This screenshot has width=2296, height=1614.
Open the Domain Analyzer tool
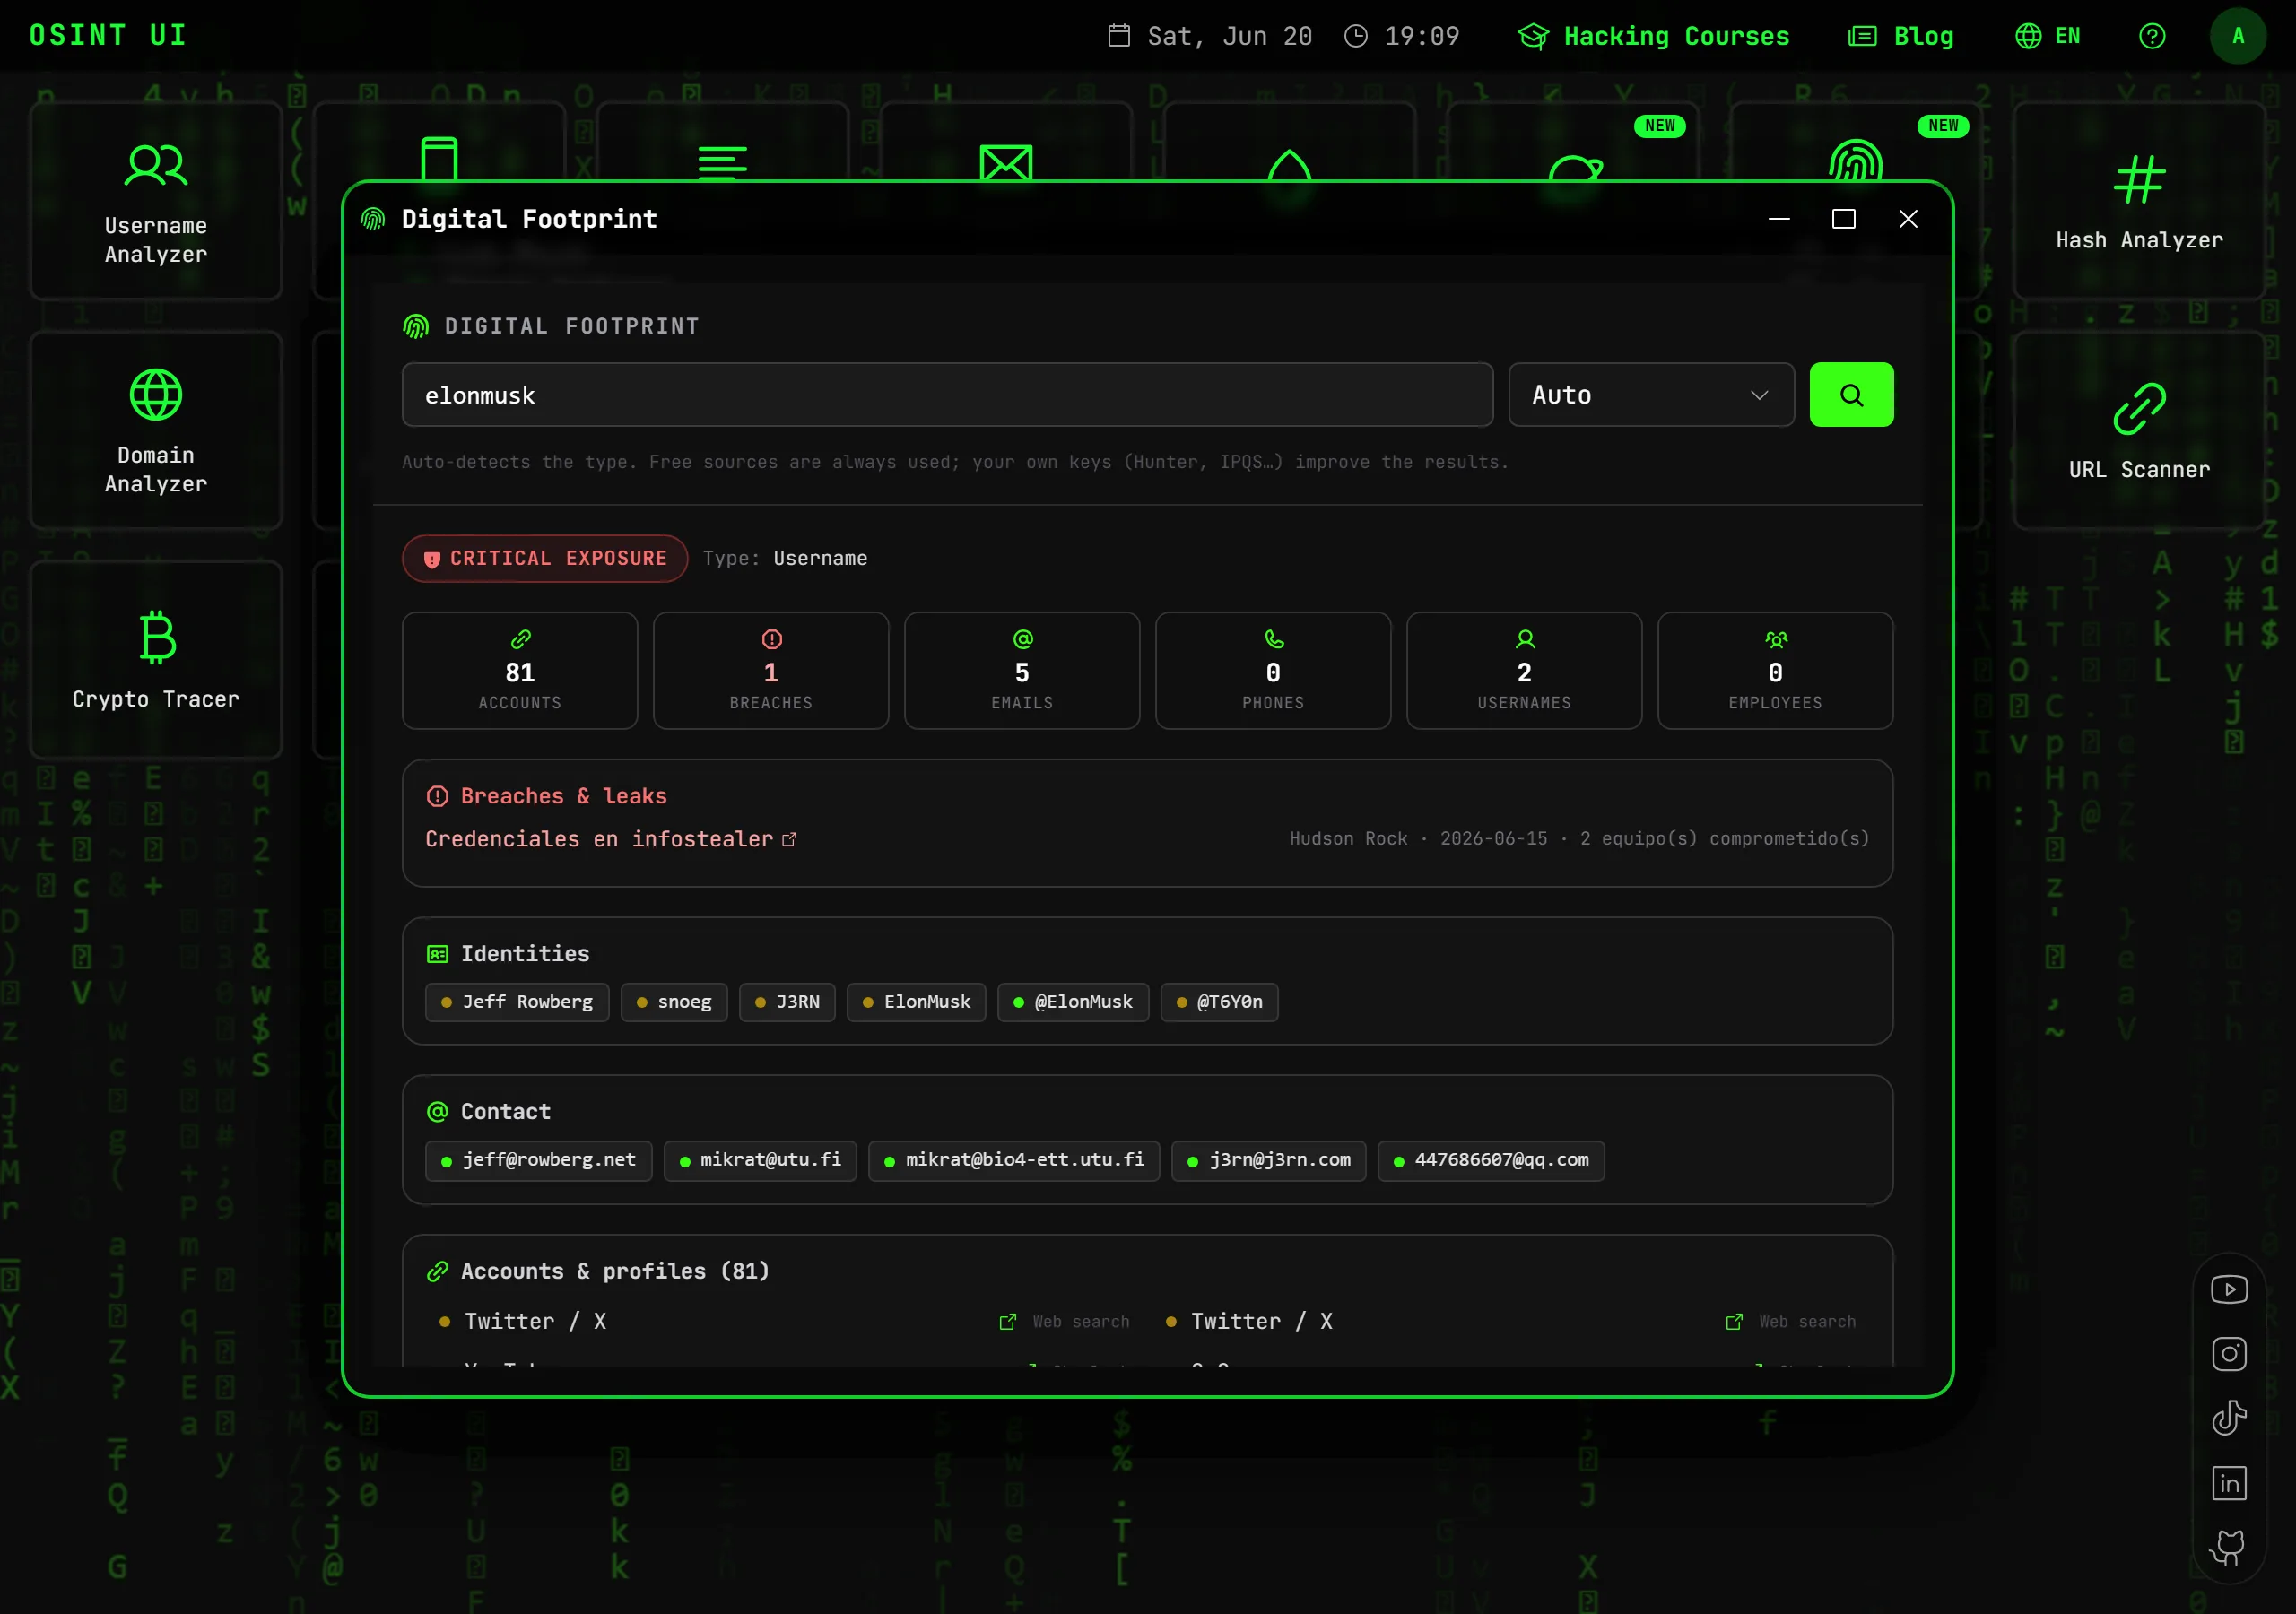(x=156, y=430)
